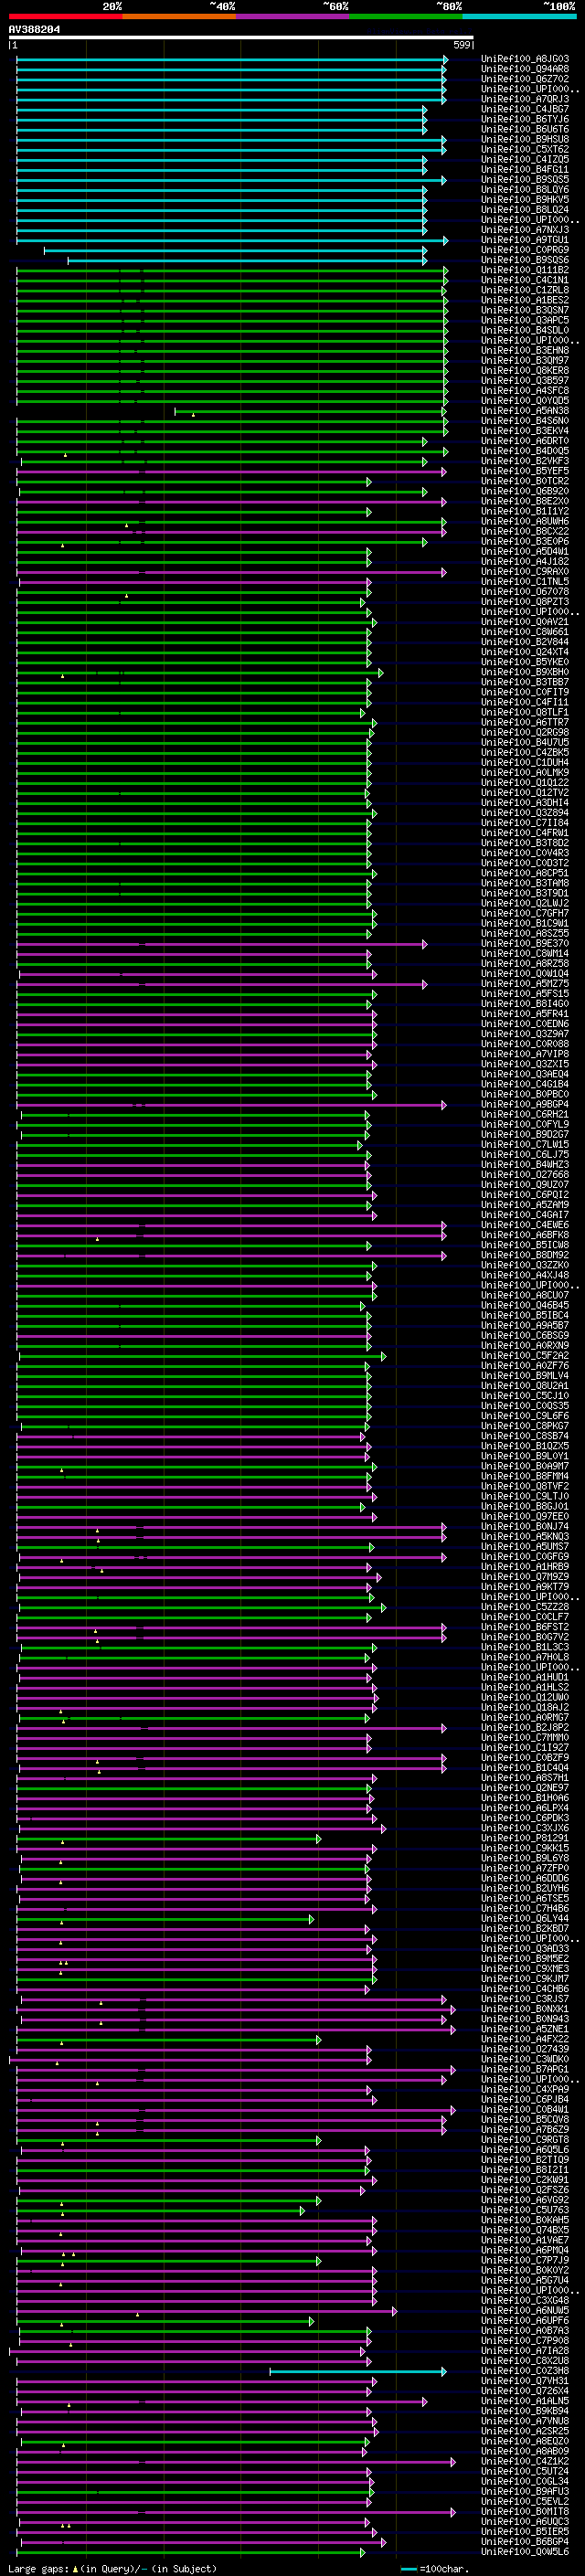Click the query end position "599"
Viewport: 585px width, 2576px height.
[462, 45]
